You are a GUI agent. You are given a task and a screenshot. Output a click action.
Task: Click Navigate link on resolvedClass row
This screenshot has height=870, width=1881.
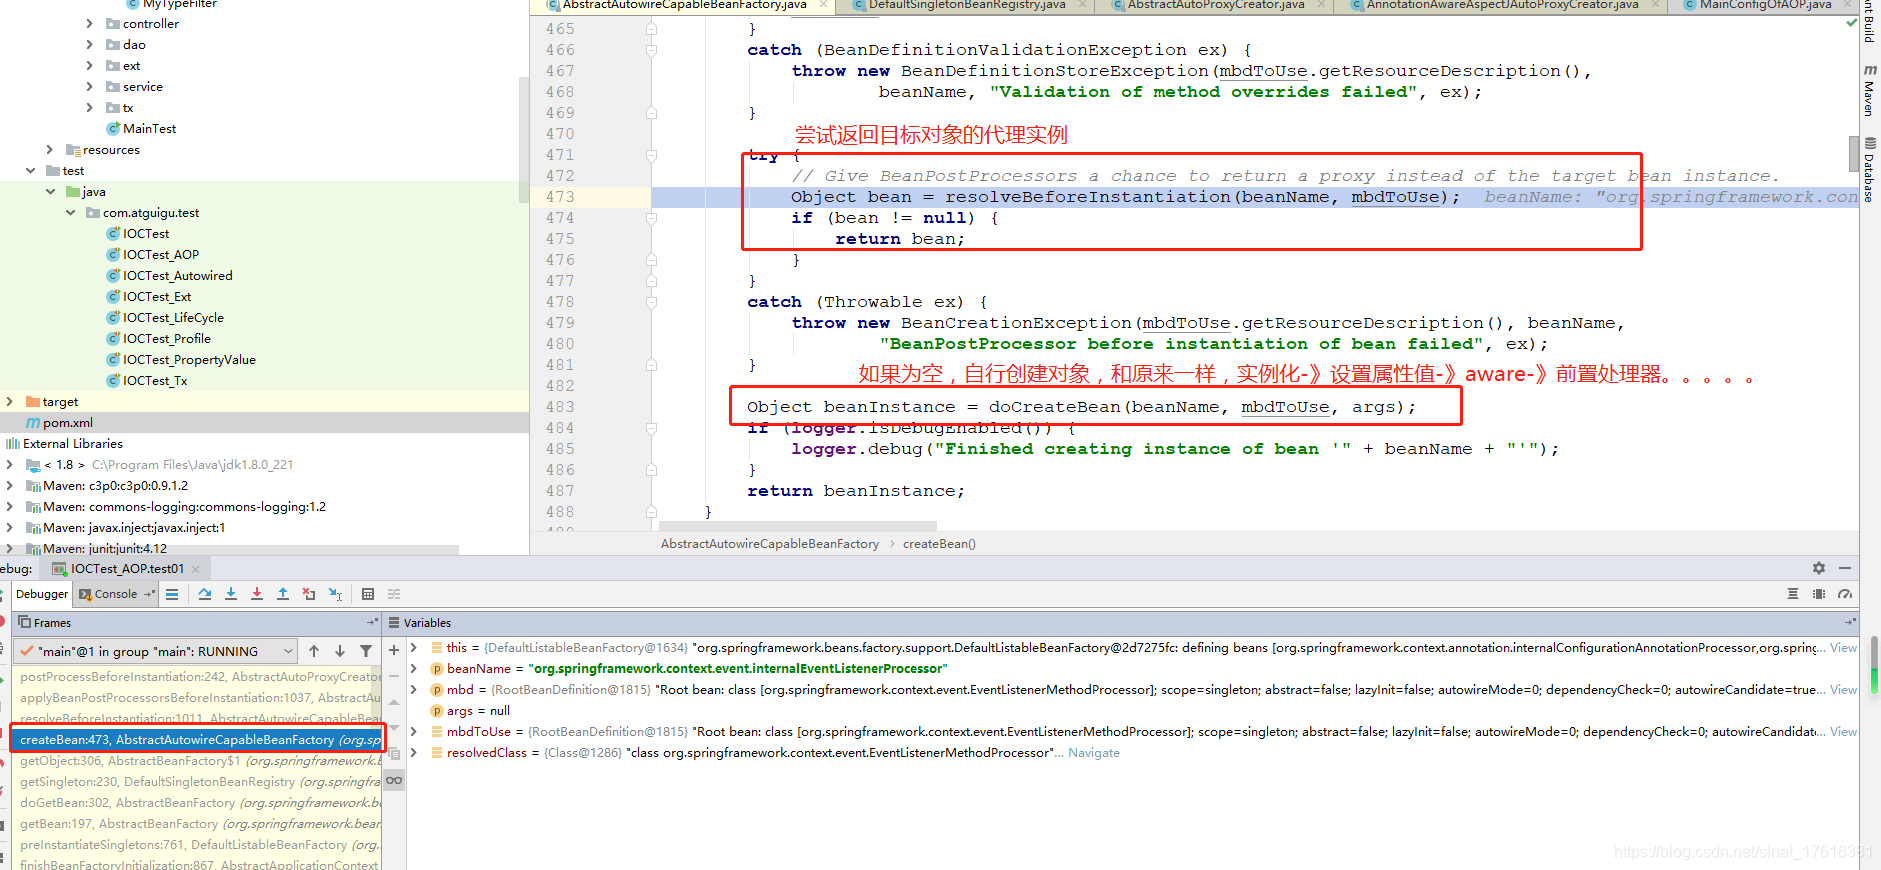[x=1093, y=752]
